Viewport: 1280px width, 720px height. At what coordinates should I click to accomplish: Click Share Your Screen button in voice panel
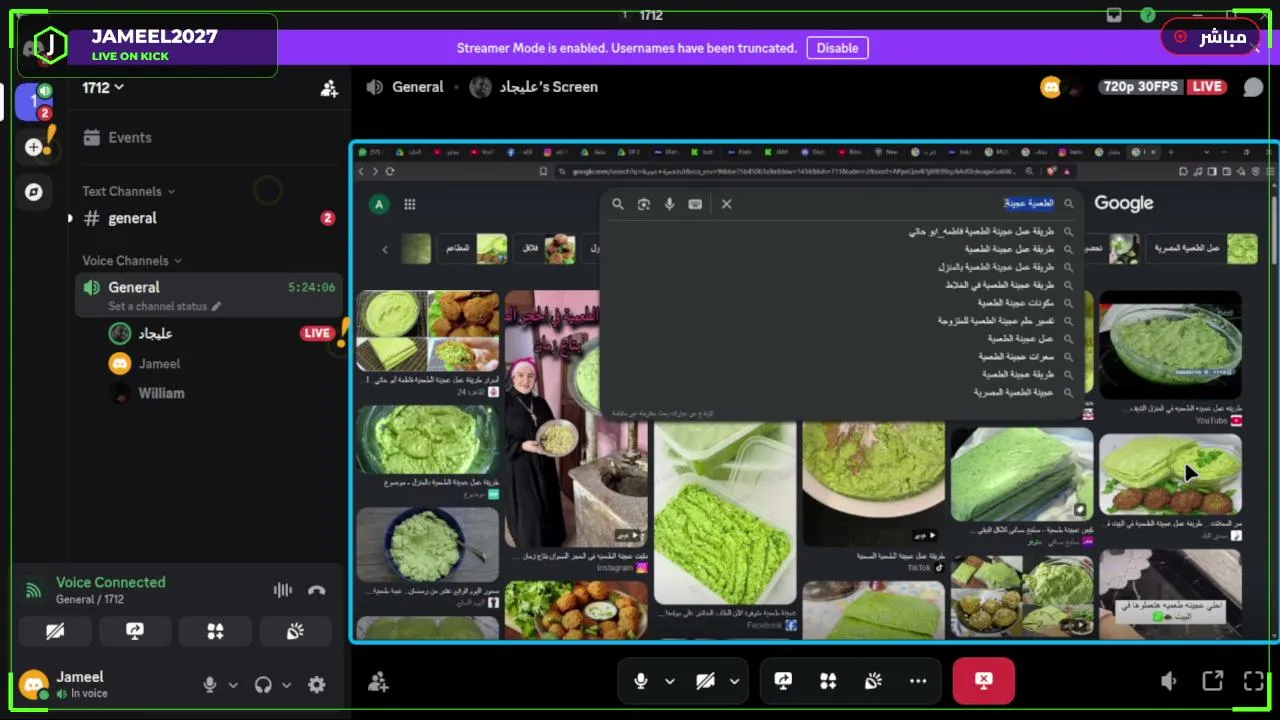[135, 631]
